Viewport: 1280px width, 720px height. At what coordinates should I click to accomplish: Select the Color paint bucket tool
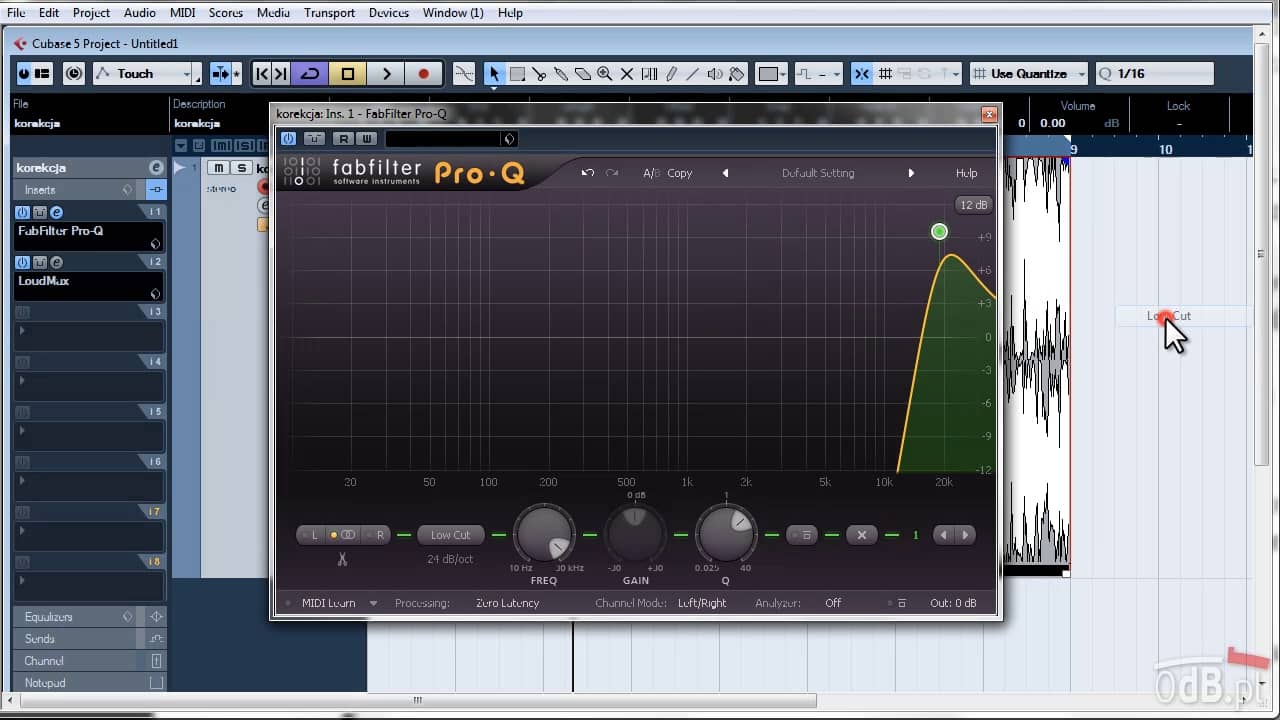[737, 74]
